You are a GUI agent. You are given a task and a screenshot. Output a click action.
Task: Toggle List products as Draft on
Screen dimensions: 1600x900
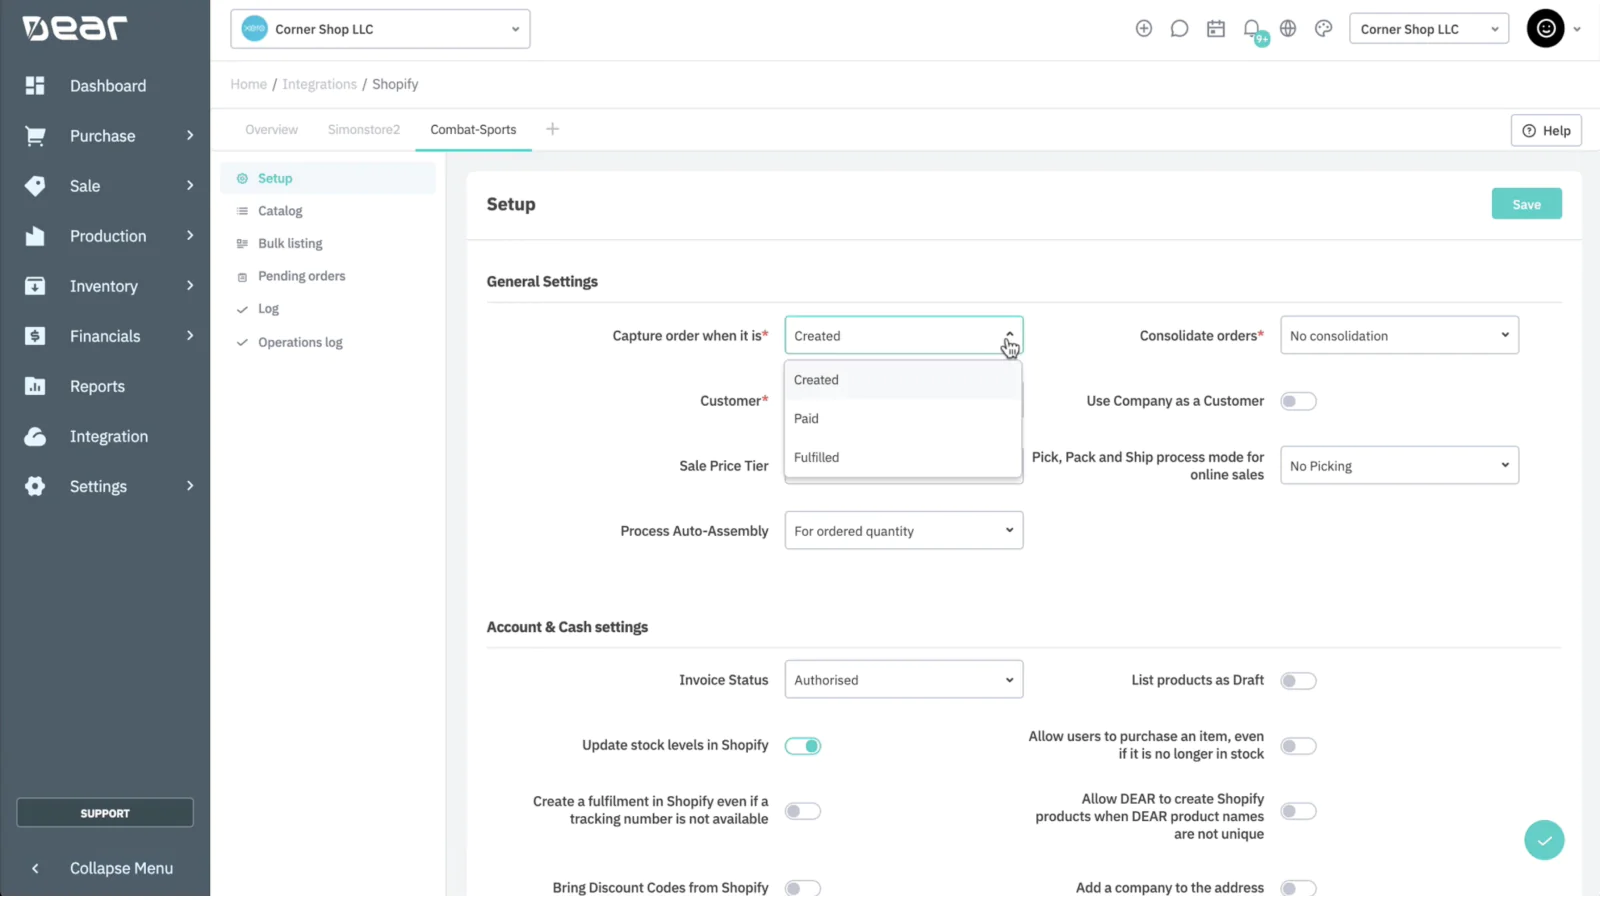point(1298,681)
